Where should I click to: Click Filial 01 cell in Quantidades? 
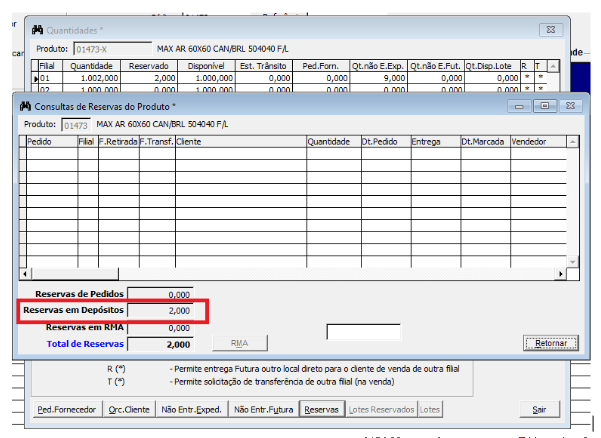tap(51, 78)
